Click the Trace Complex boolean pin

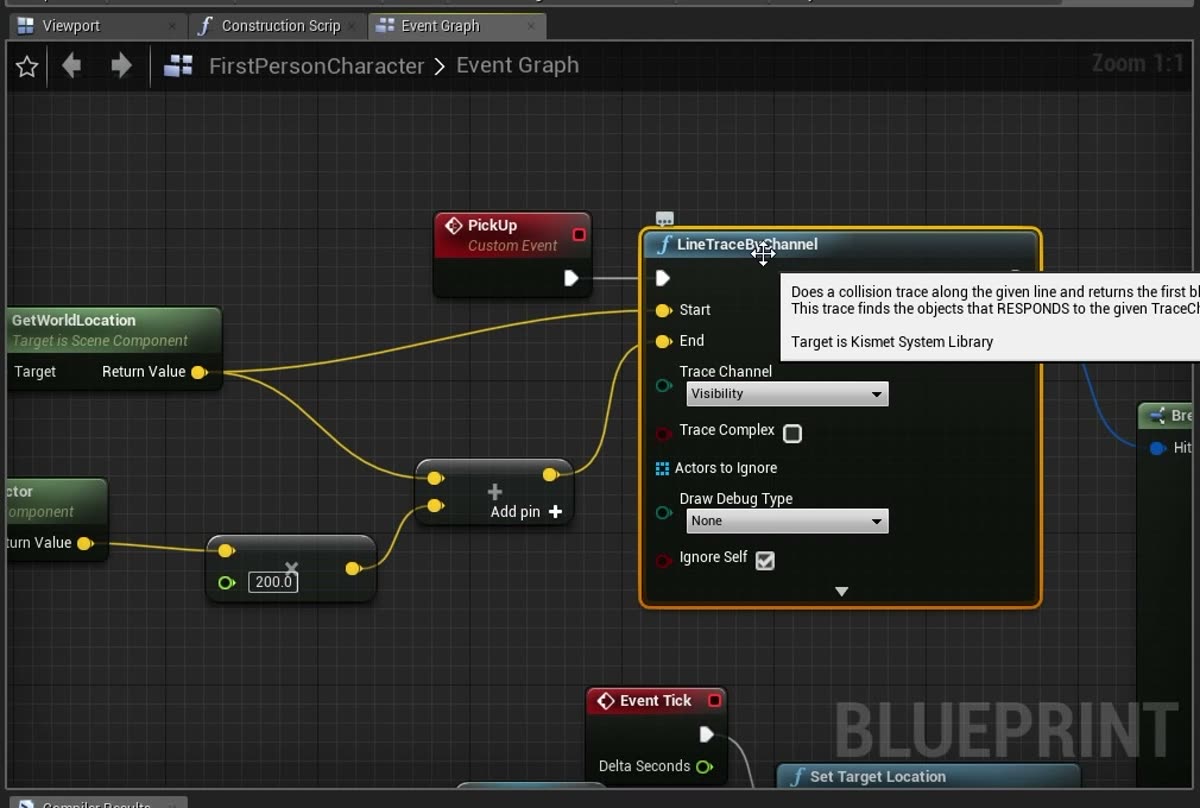tap(663, 434)
